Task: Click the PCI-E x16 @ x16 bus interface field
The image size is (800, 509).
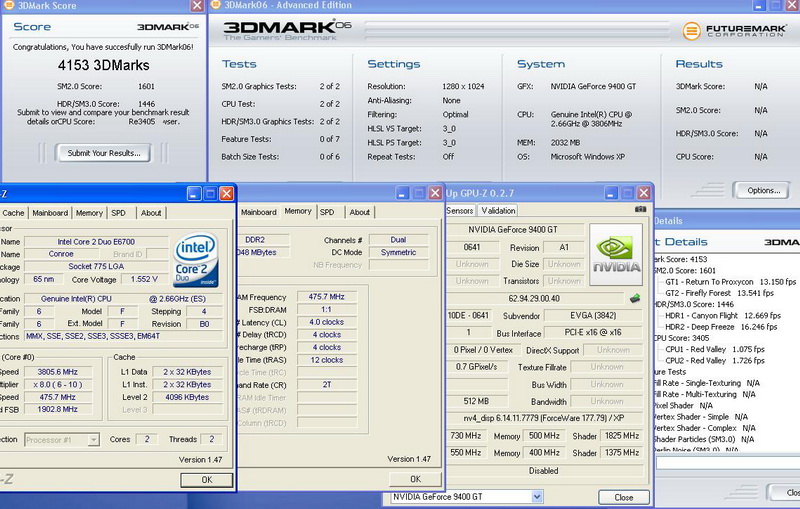Action: [x=593, y=333]
